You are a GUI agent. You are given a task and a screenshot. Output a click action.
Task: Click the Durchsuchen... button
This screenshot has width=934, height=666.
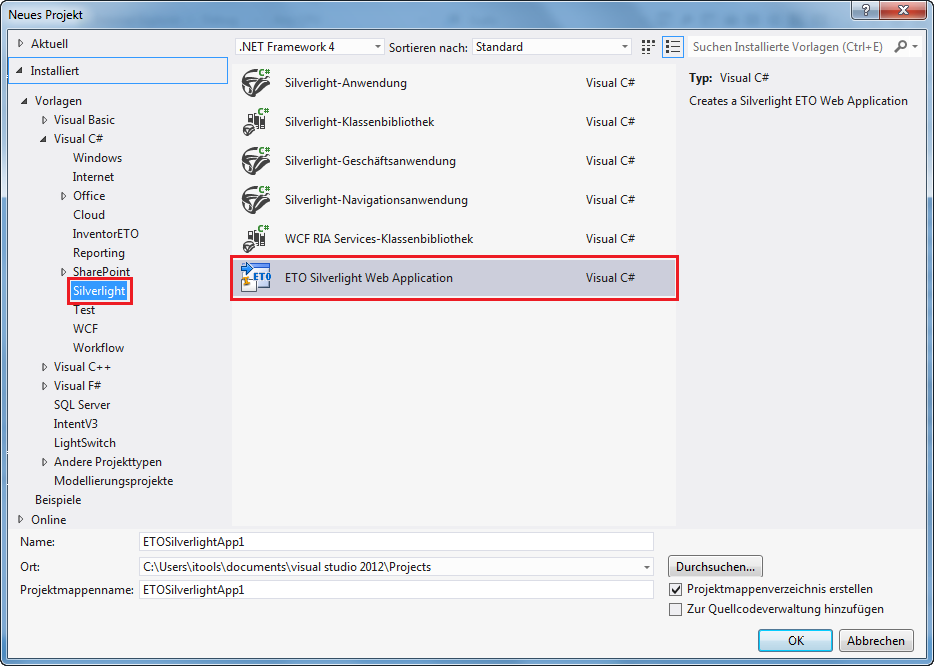pos(715,567)
